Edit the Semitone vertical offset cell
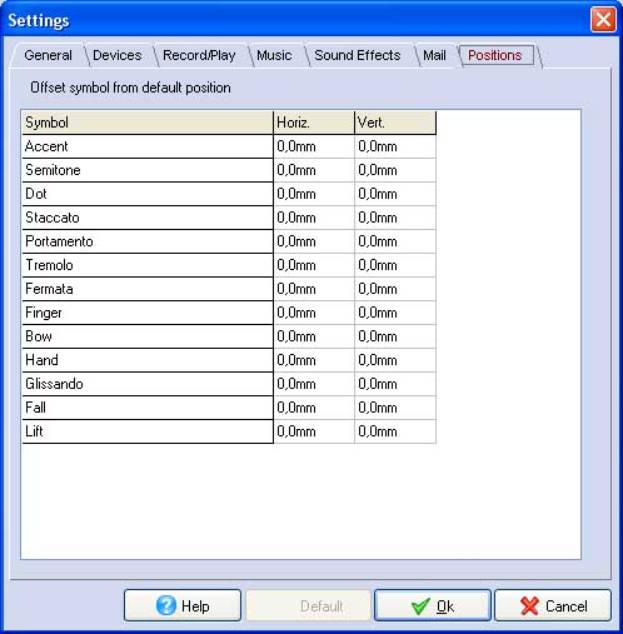This screenshot has width=623, height=634. pos(395,170)
